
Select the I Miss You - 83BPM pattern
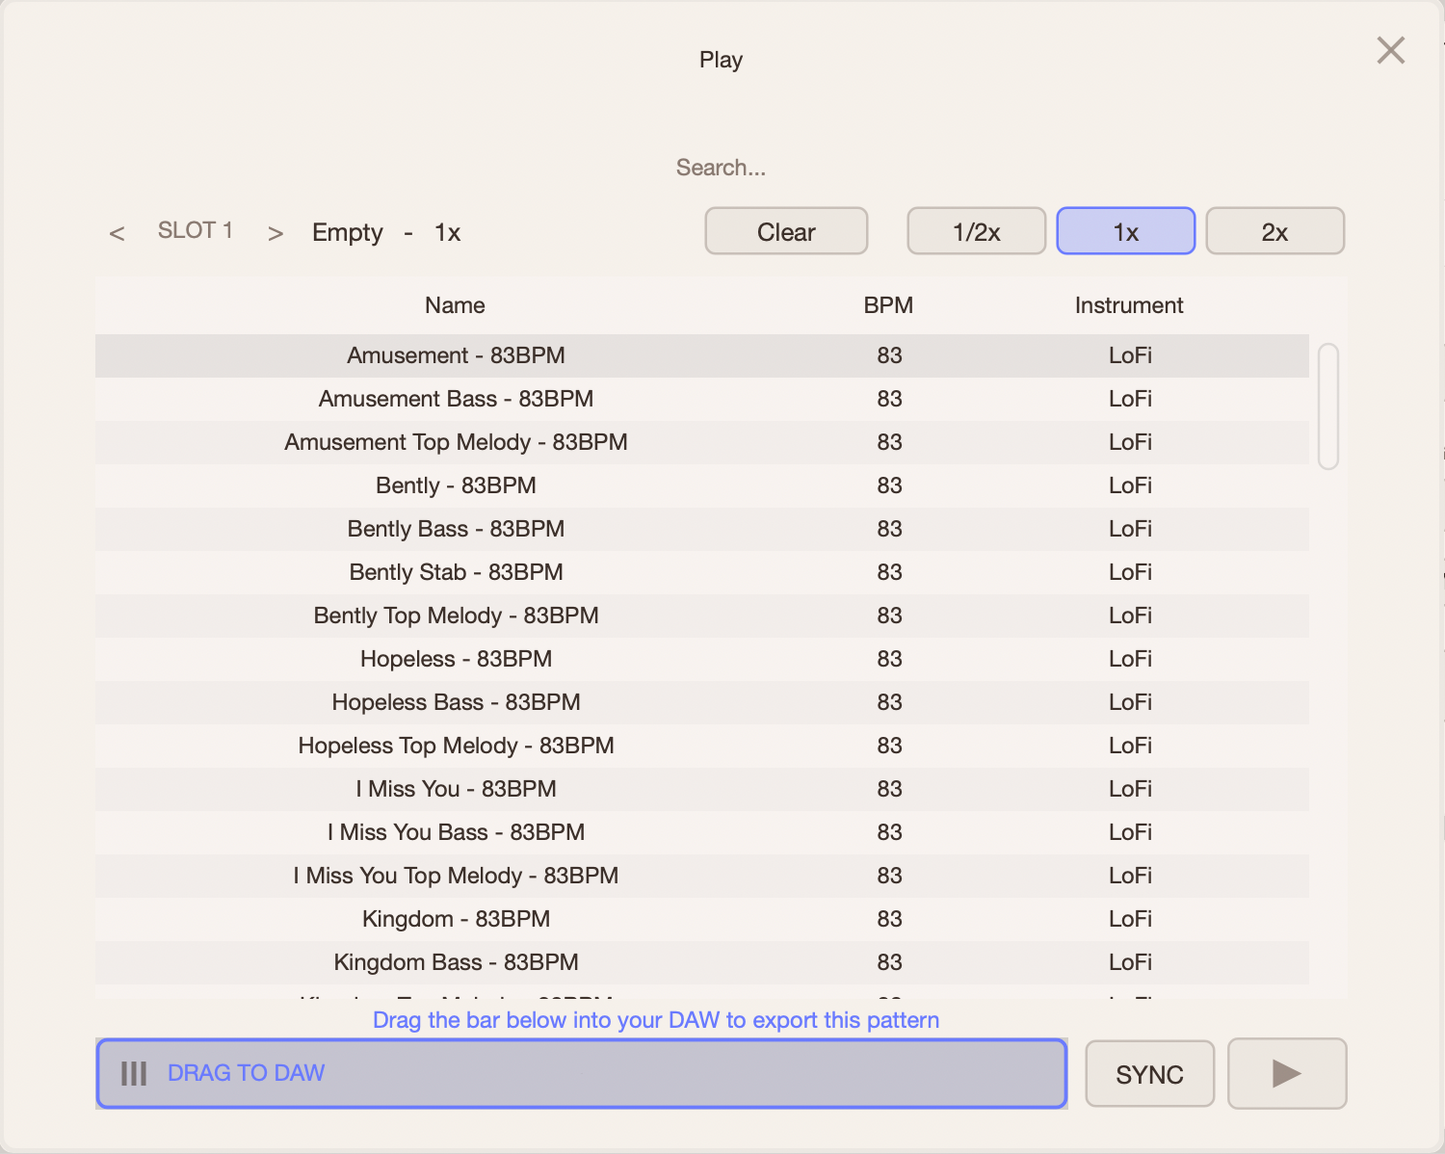702,789
